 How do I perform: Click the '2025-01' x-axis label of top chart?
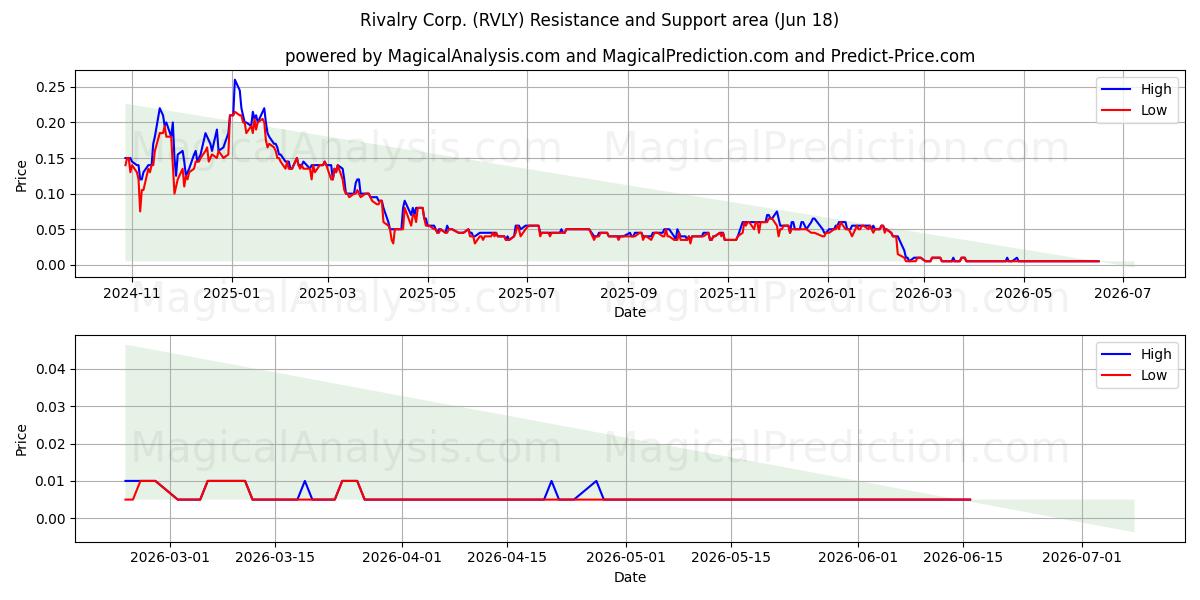click(x=232, y=294)
